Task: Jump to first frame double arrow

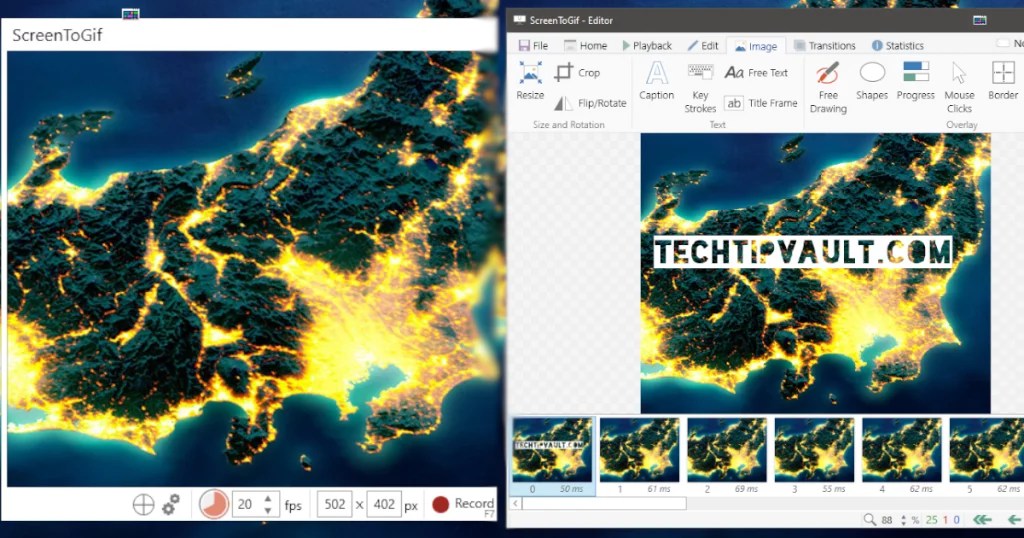Action: [982, 520]
